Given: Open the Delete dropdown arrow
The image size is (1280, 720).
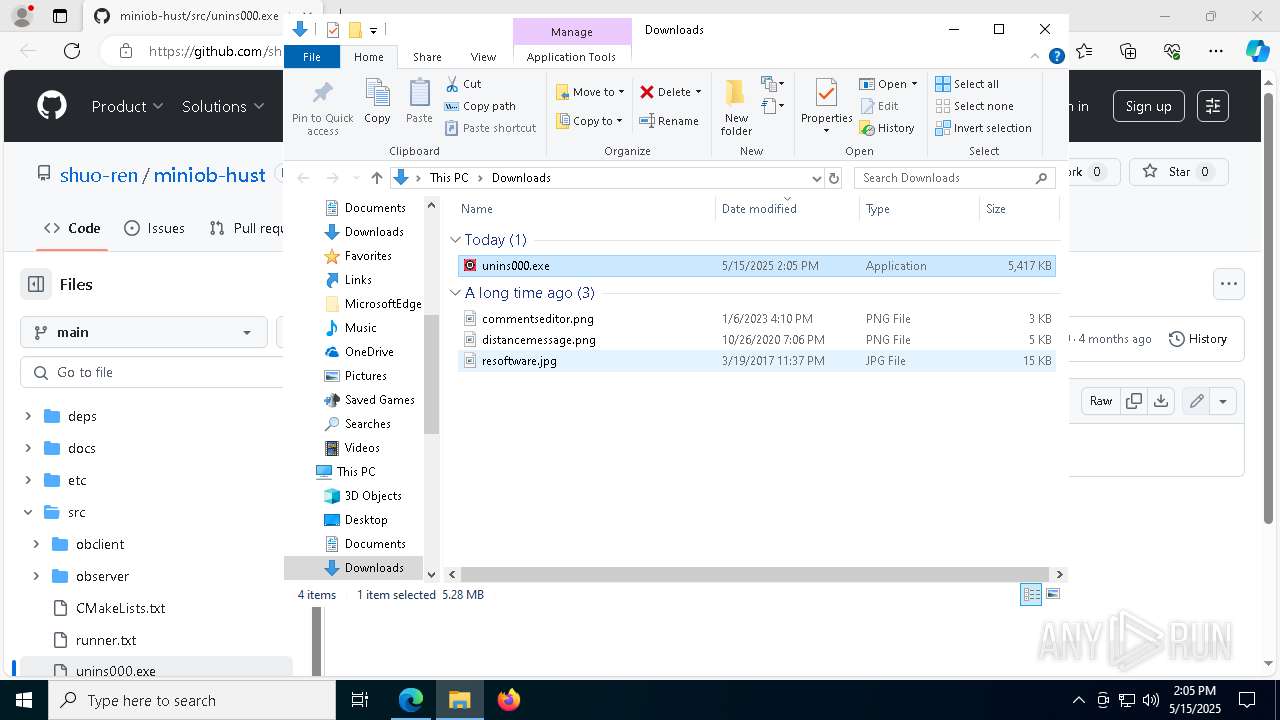Looking at the screenshot, I should (698, 92).
